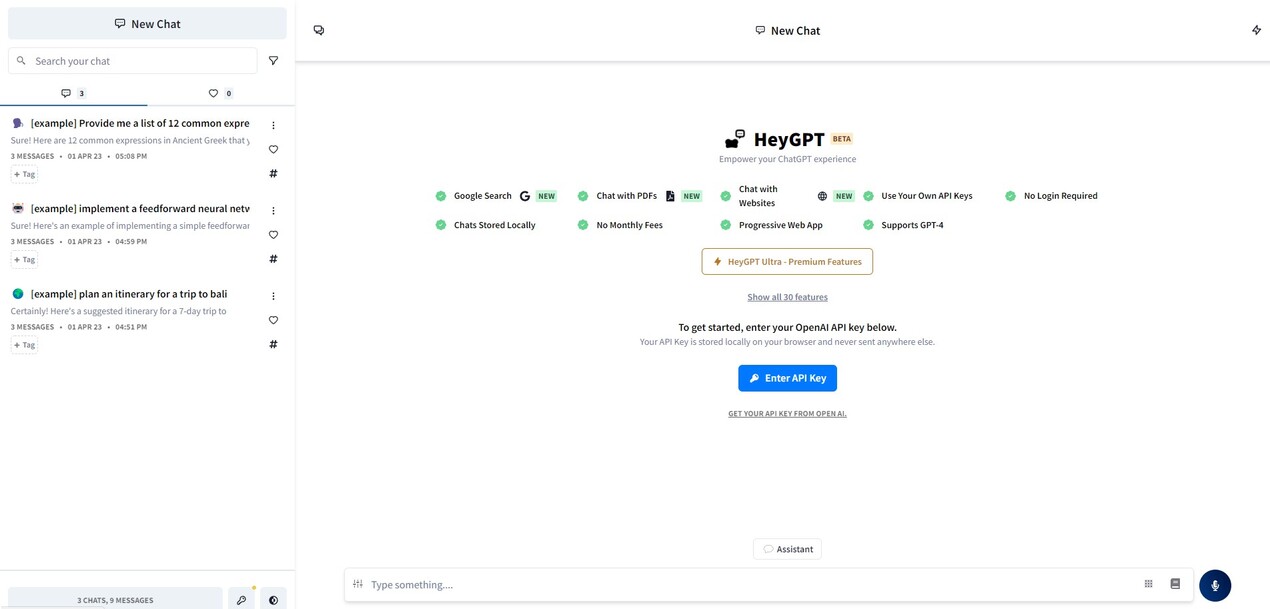Click the hash icon on the Greek expressions chat
The width and height of the screenshot is (1270, 609).
click(x=273, y=173)
